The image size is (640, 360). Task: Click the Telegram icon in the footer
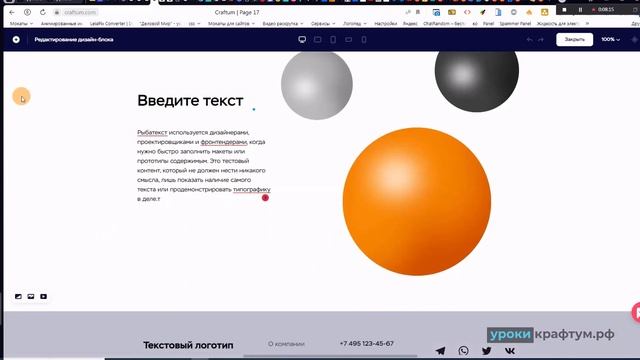[x=440, y=351]
